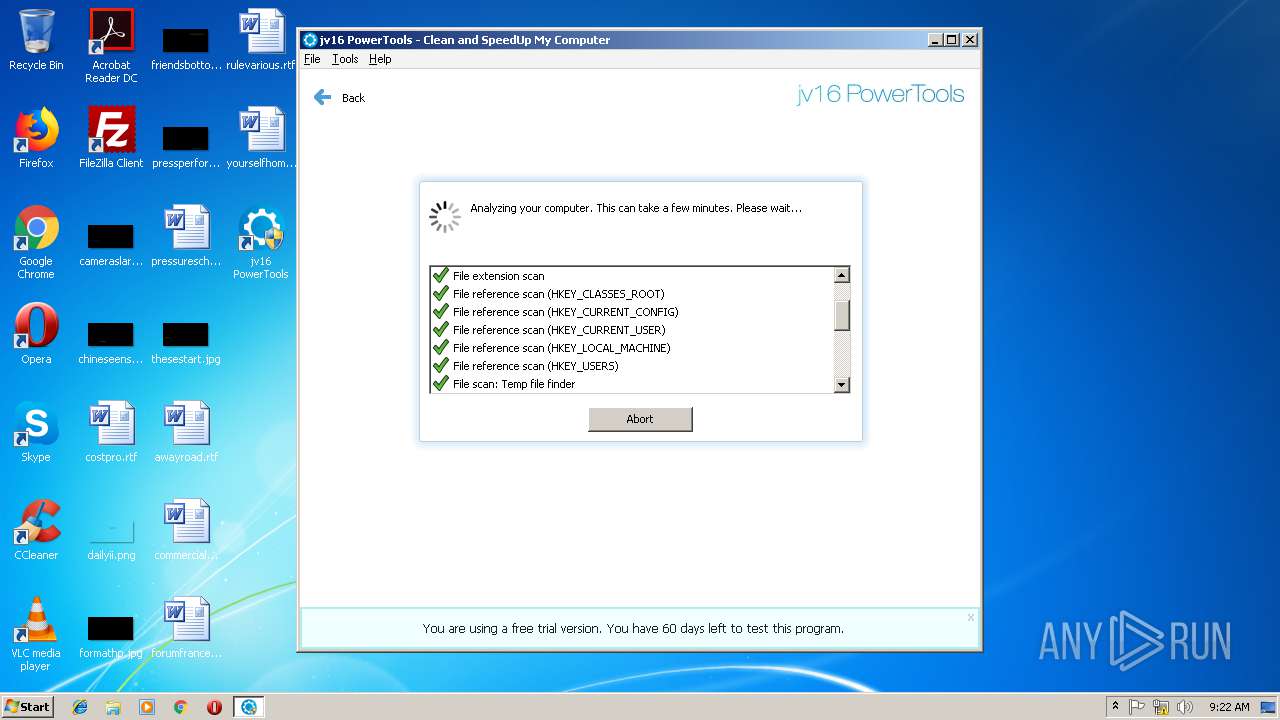Select 'File reference scan (HKEY_CLASSES_ROOT)' row
Viewport: 1280px width, 720px height.
(632, 294)
